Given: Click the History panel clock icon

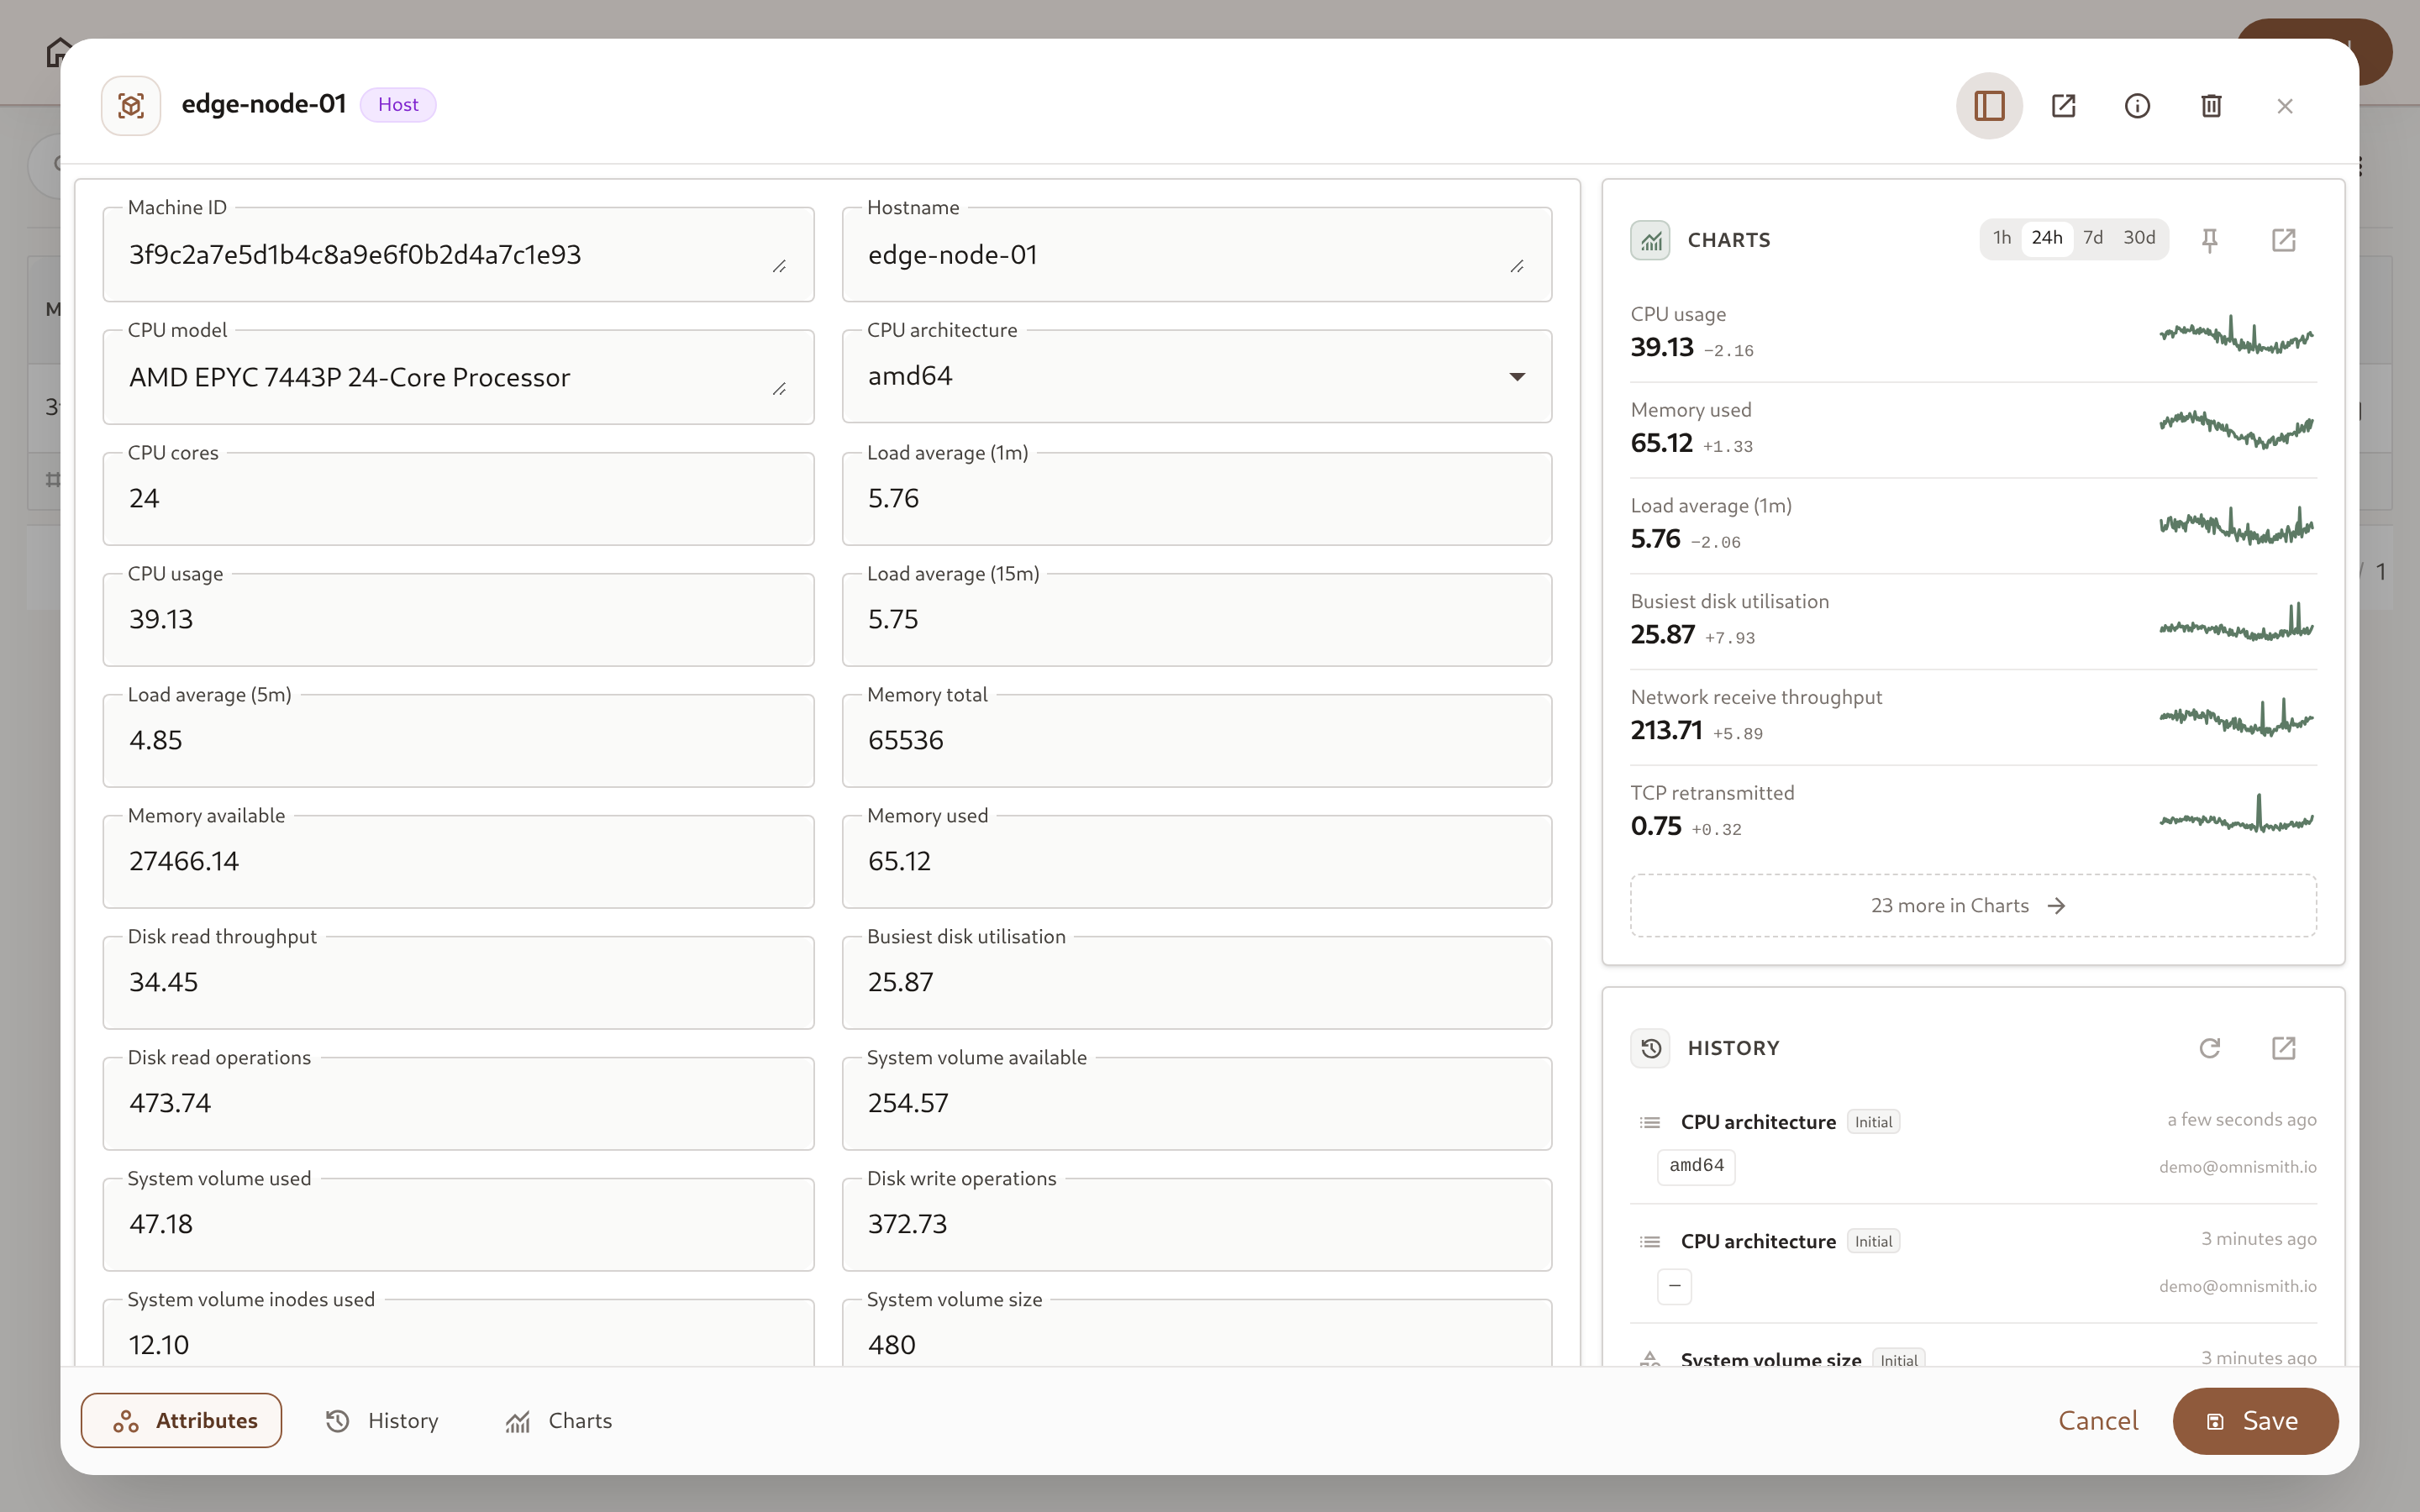Looking at the screenshot, I should (x=1650, y=1048).
